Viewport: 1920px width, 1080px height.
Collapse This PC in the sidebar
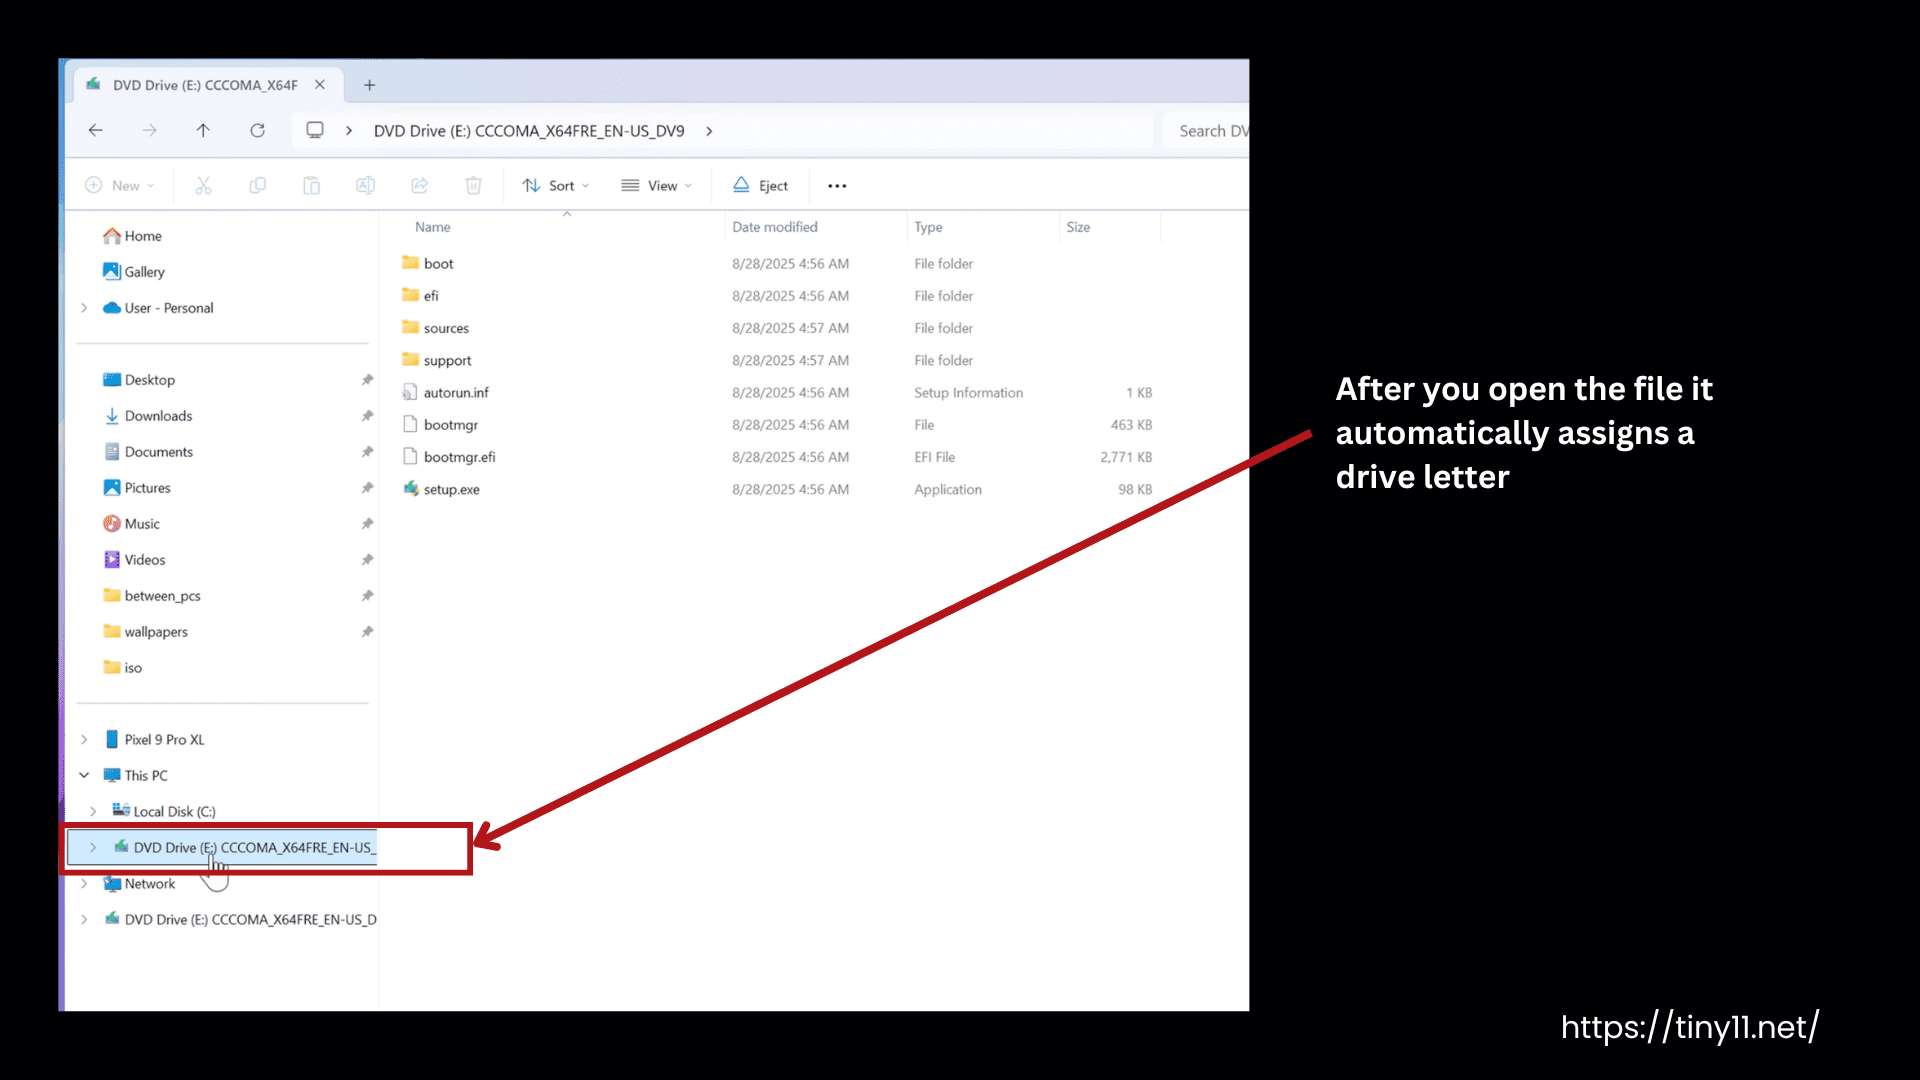click(84, 775)
